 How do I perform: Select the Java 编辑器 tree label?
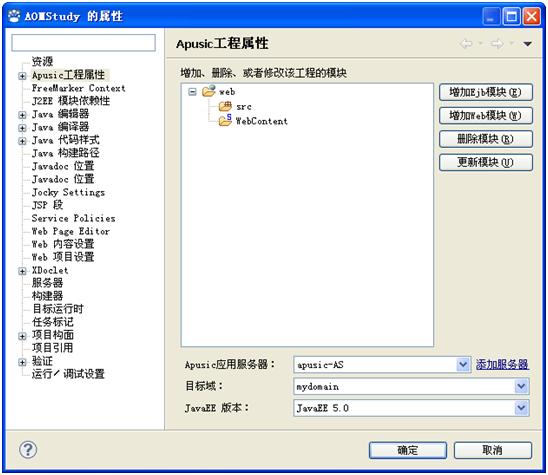point(60,114)
